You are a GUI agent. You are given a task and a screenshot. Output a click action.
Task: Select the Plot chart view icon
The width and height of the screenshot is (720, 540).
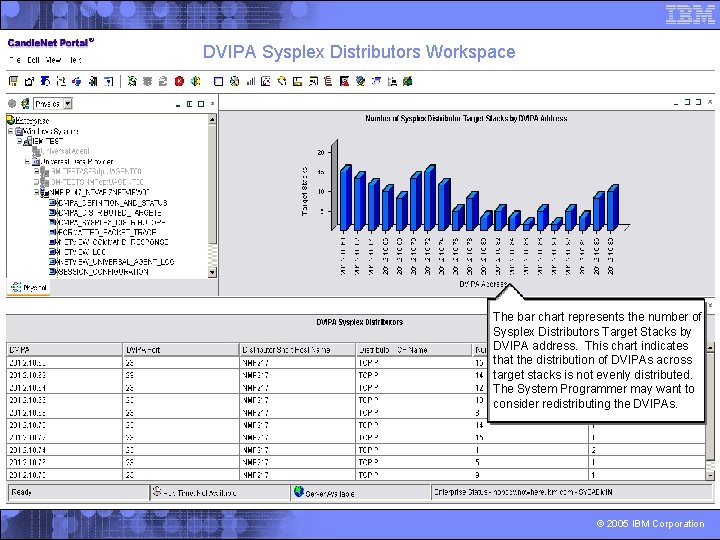[x=266, y=81]
